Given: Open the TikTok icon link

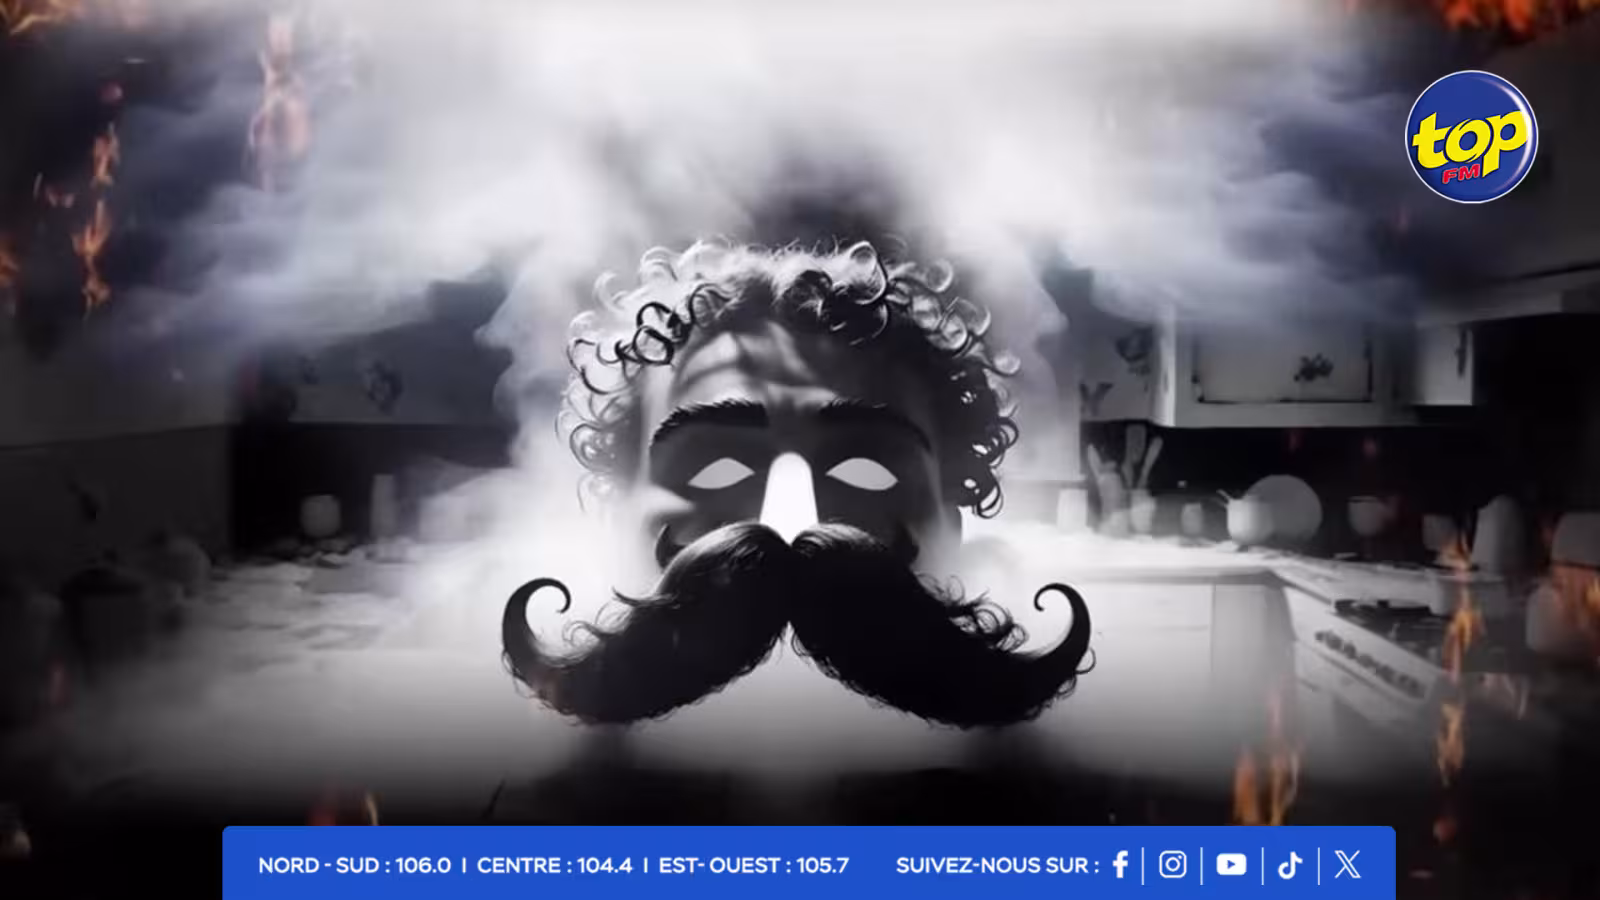Looking at the screenshot, I should (x=1290, y=864).
